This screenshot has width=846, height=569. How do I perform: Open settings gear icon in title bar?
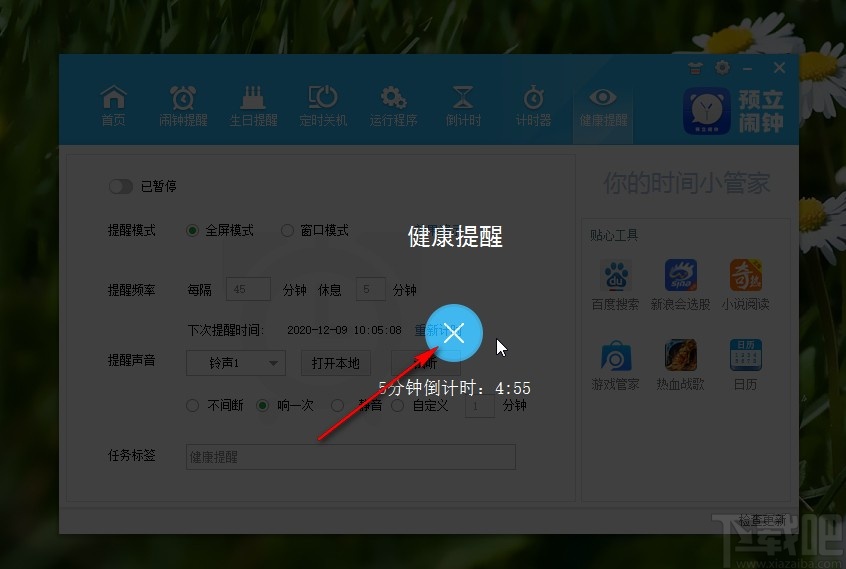pos(722,67)
